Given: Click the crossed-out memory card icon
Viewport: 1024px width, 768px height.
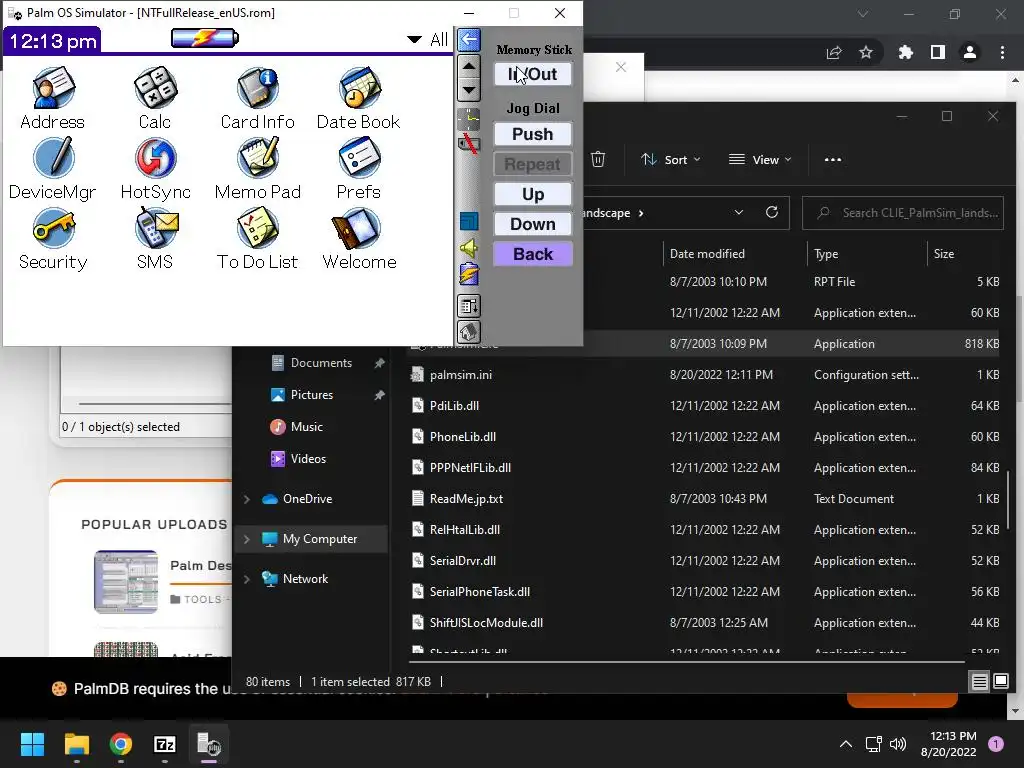Looking at the screenshot, I should click(x=469, y=144).
